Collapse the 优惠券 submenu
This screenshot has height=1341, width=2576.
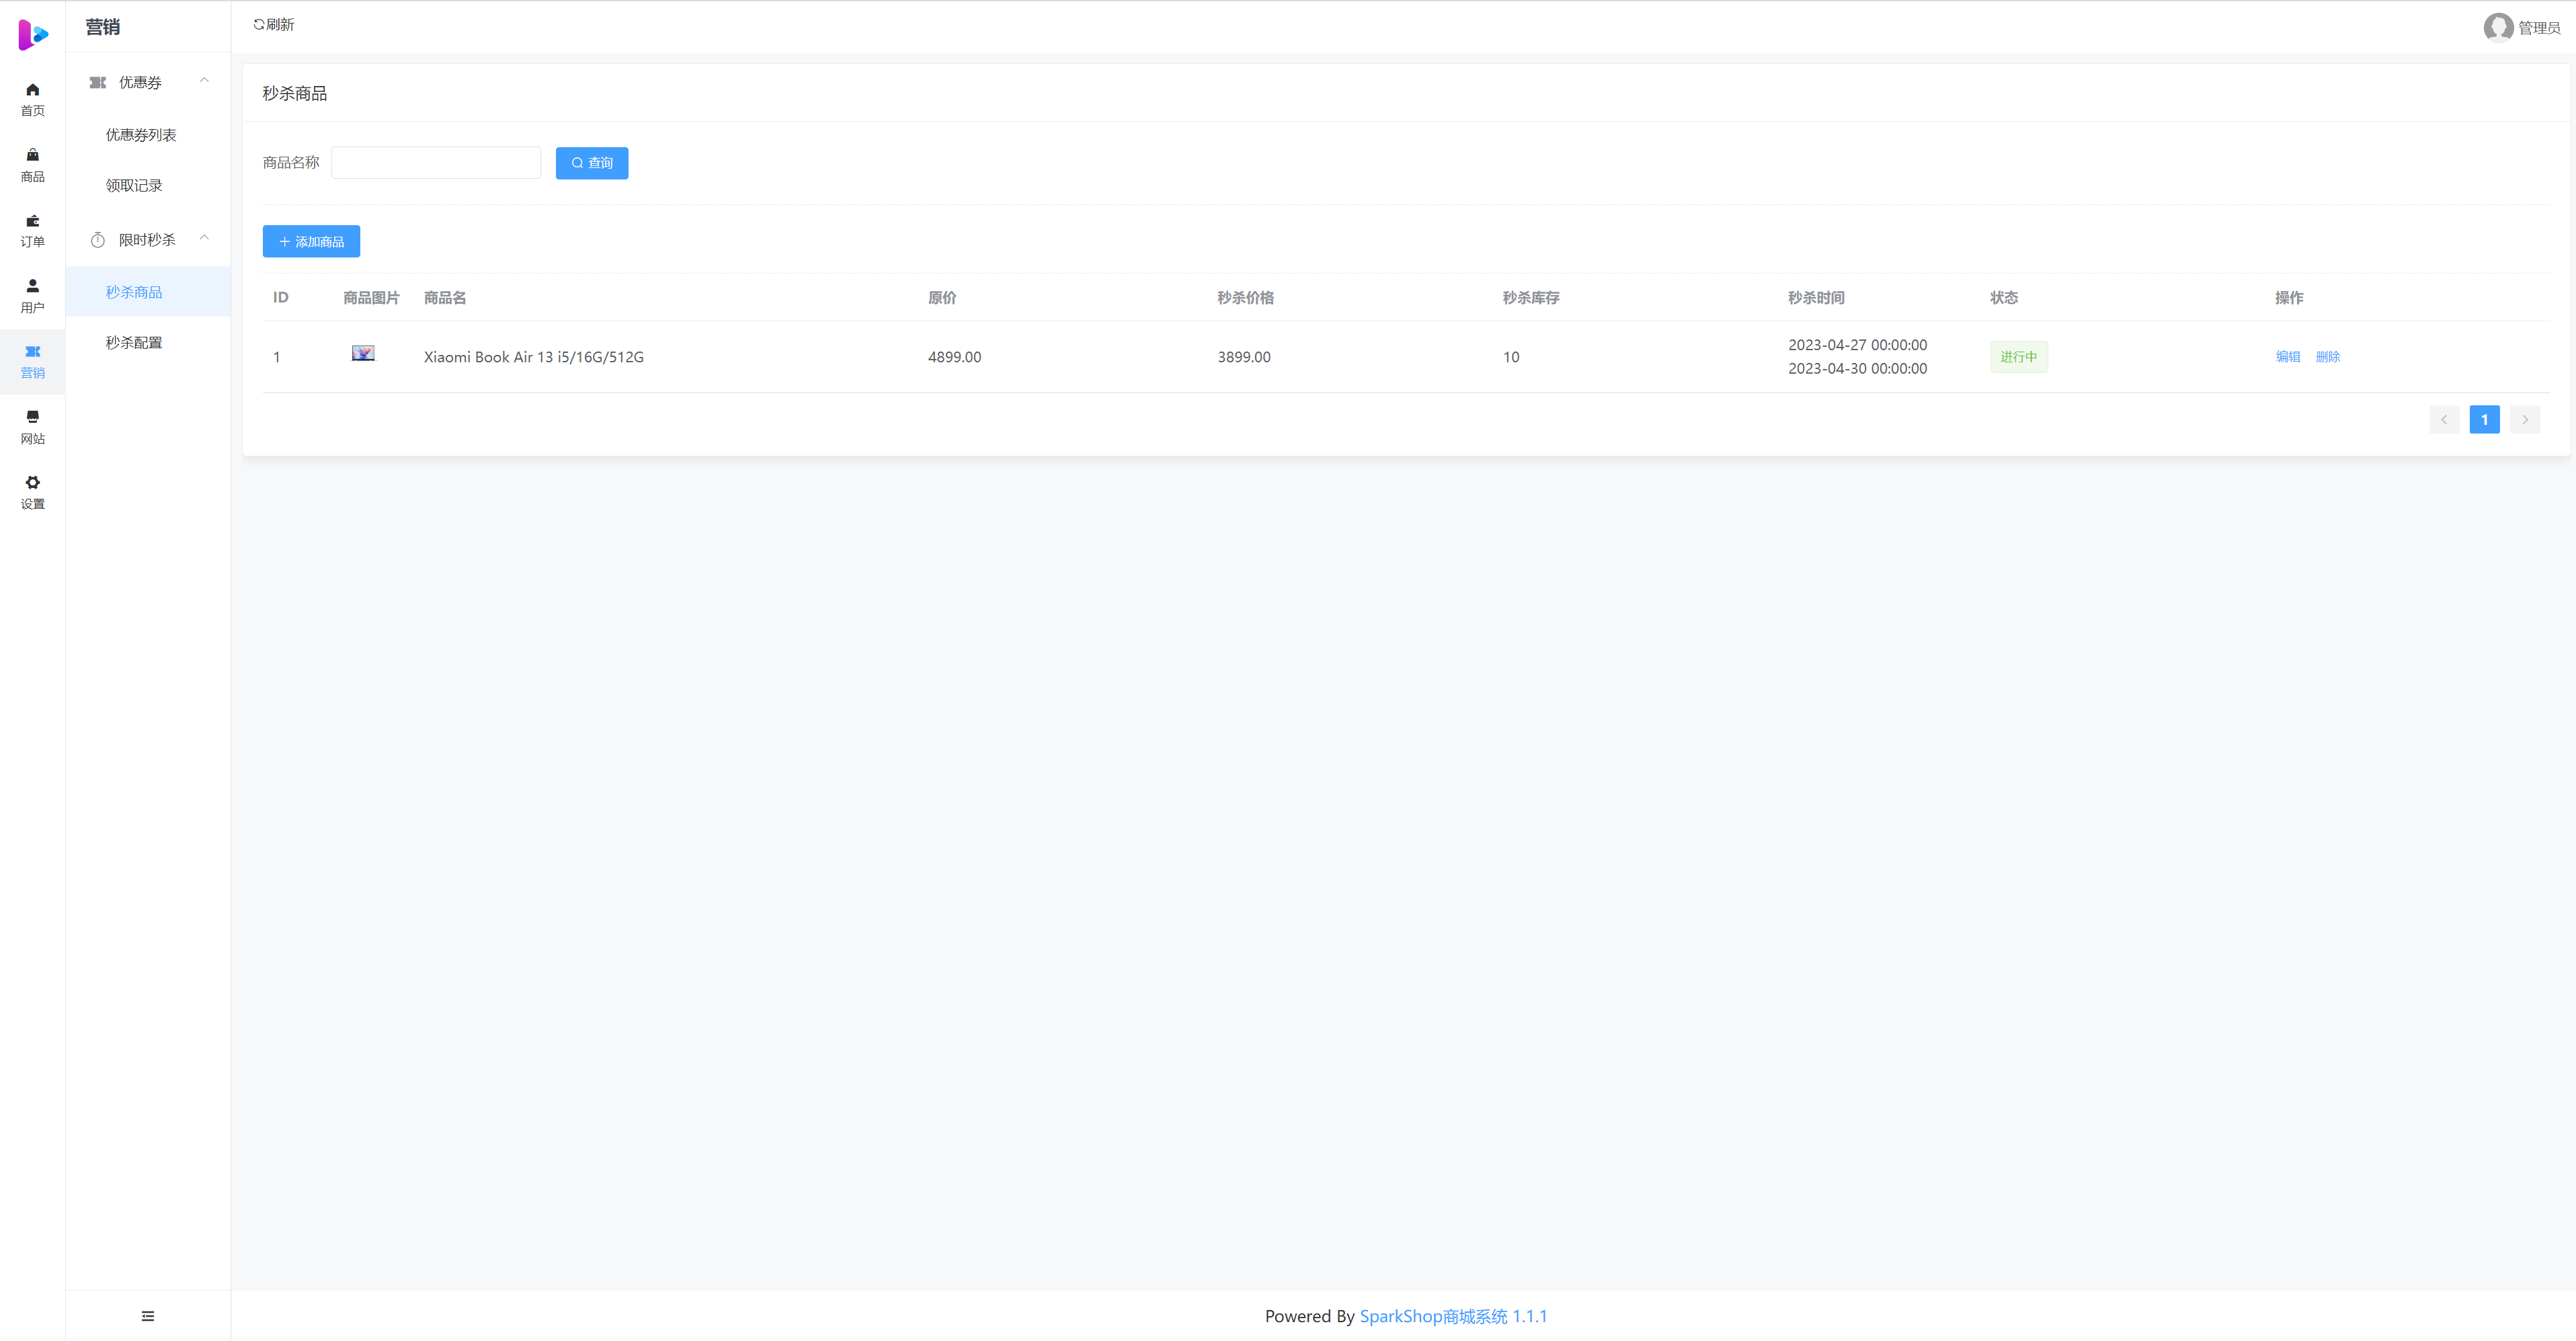click(x=204, y=81)
